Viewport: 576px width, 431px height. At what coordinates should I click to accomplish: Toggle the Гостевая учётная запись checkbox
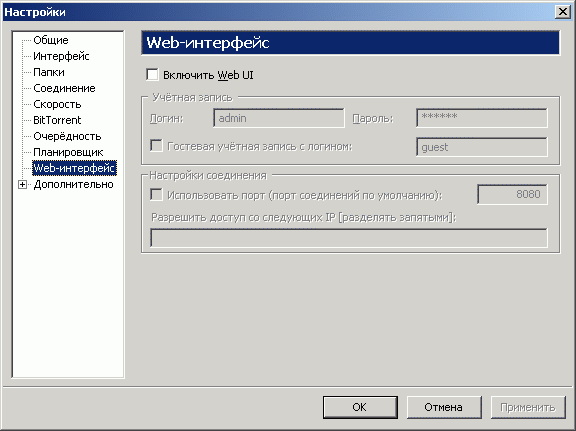pyautogui.click(x=156, y=146)
